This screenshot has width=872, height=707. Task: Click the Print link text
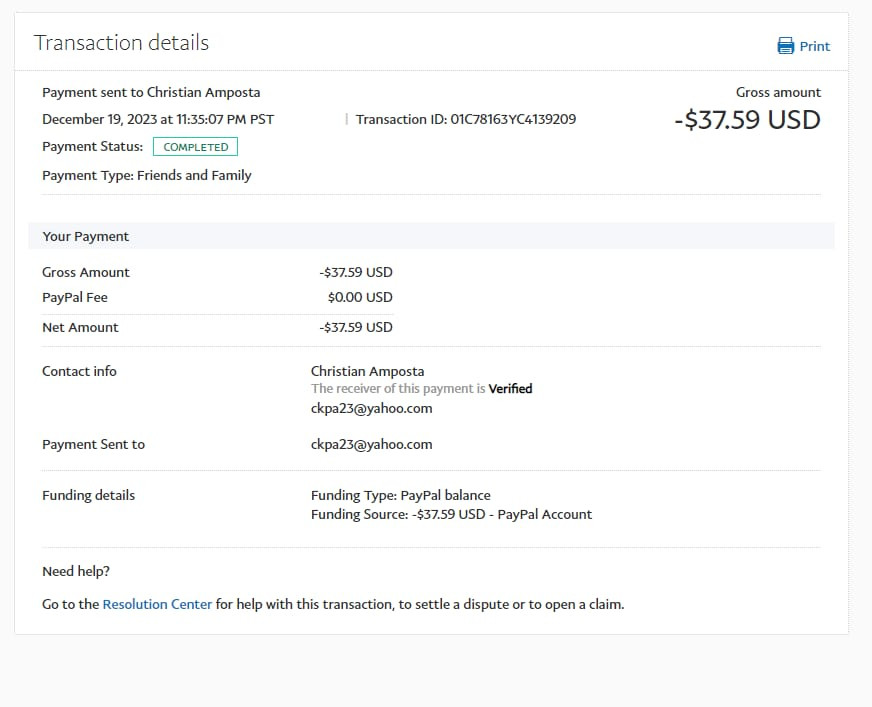[815, 46]
